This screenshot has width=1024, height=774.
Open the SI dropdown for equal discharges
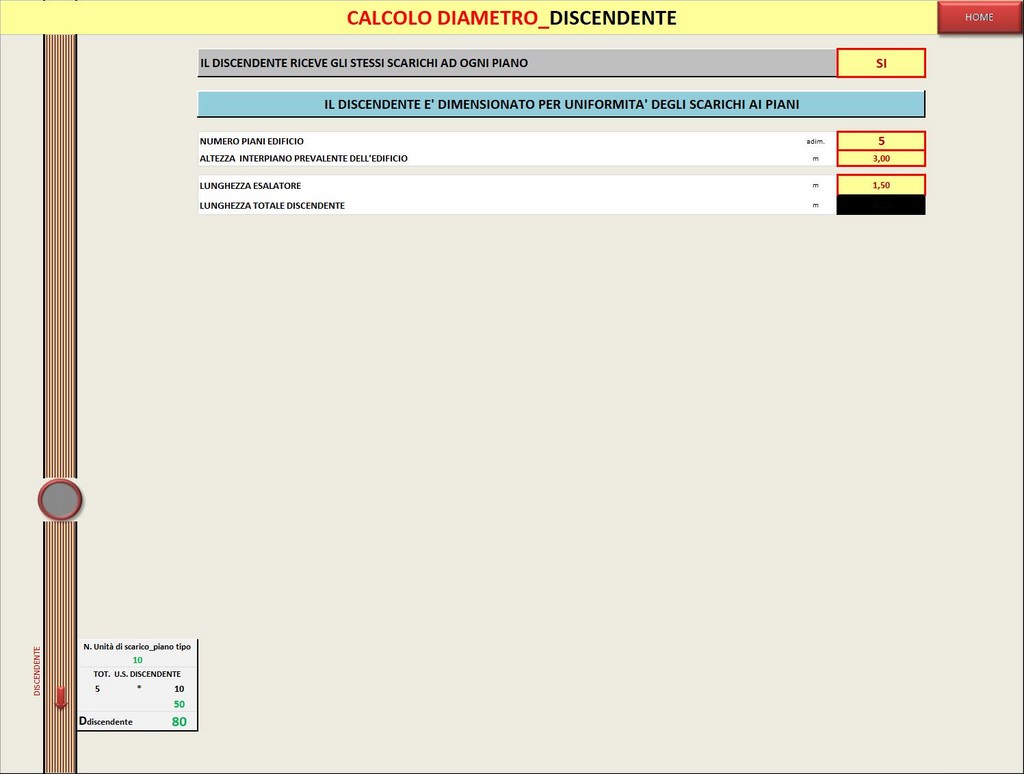pyautogui.click(x=881, y=63)
